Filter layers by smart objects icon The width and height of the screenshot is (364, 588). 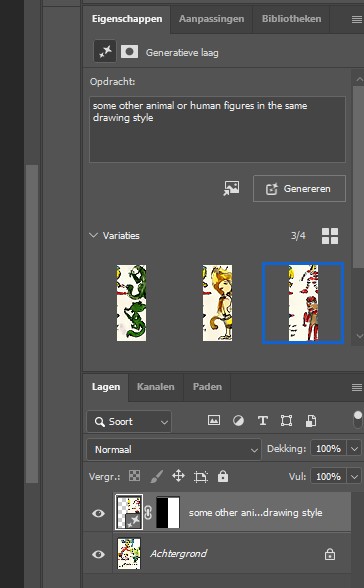tap(311, 421)
